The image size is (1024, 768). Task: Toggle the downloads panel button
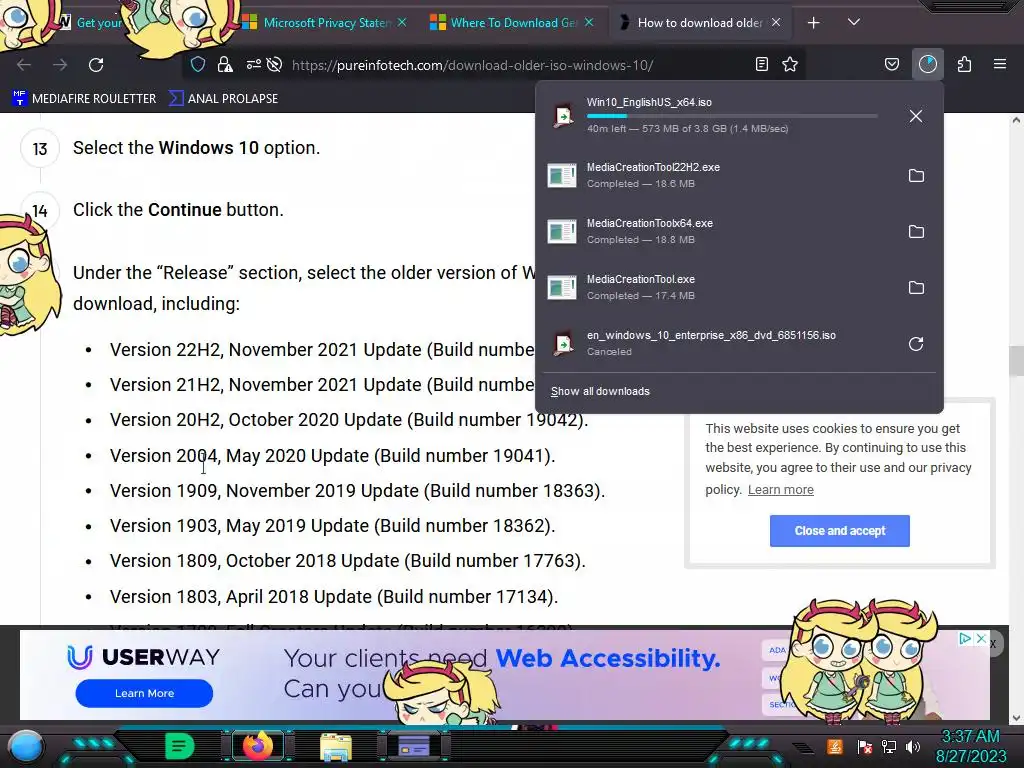coord(927,64)
